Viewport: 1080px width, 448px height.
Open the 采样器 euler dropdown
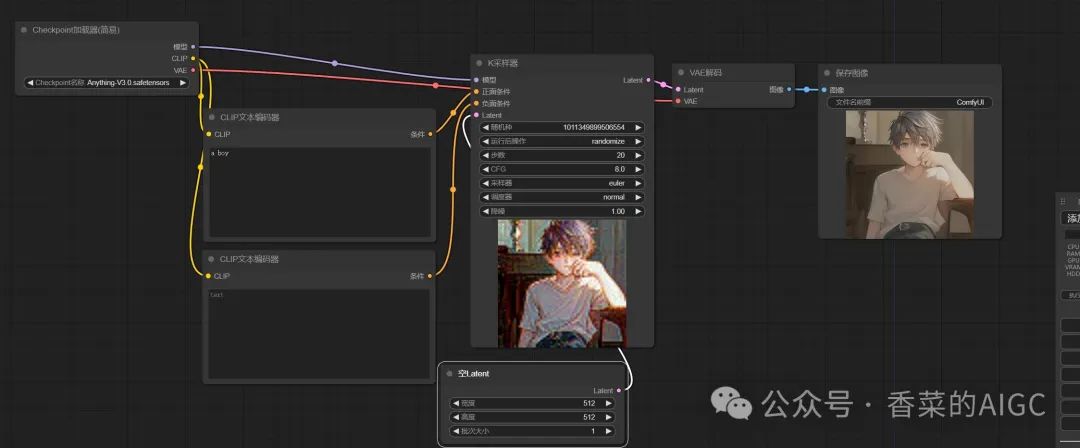click(x=562, y=183)
